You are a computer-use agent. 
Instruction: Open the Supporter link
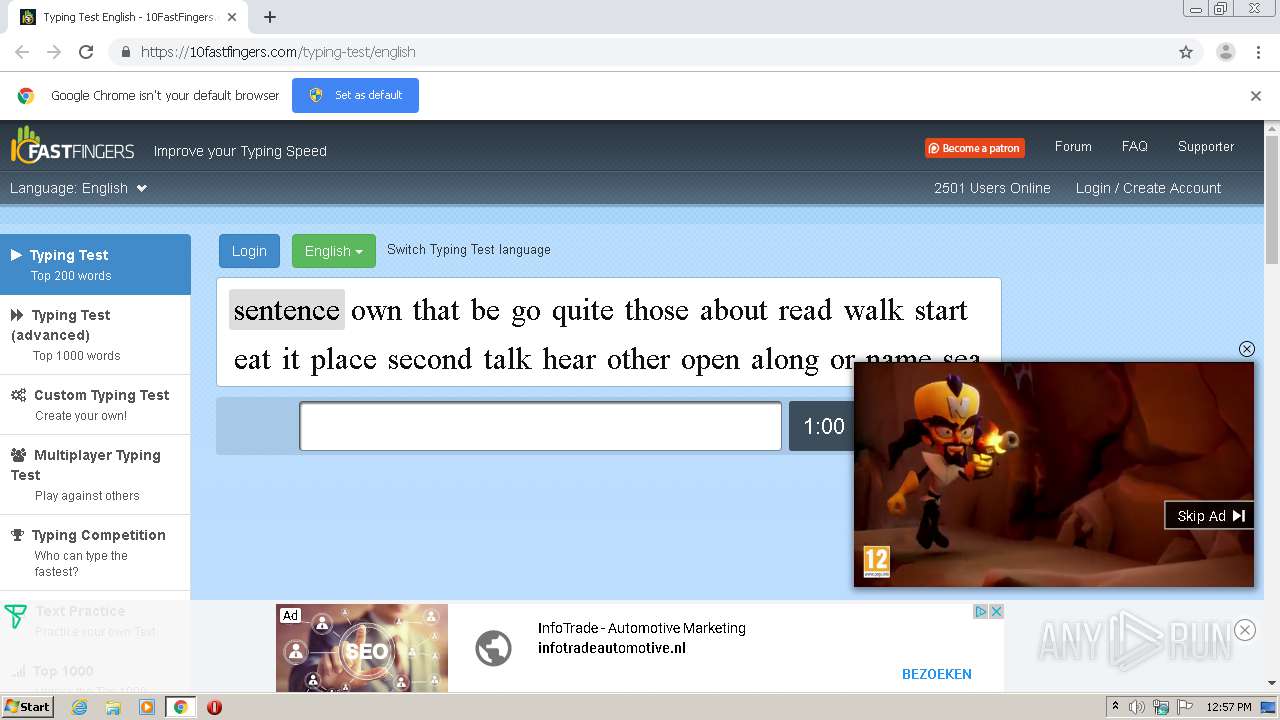coord(1206,146)
